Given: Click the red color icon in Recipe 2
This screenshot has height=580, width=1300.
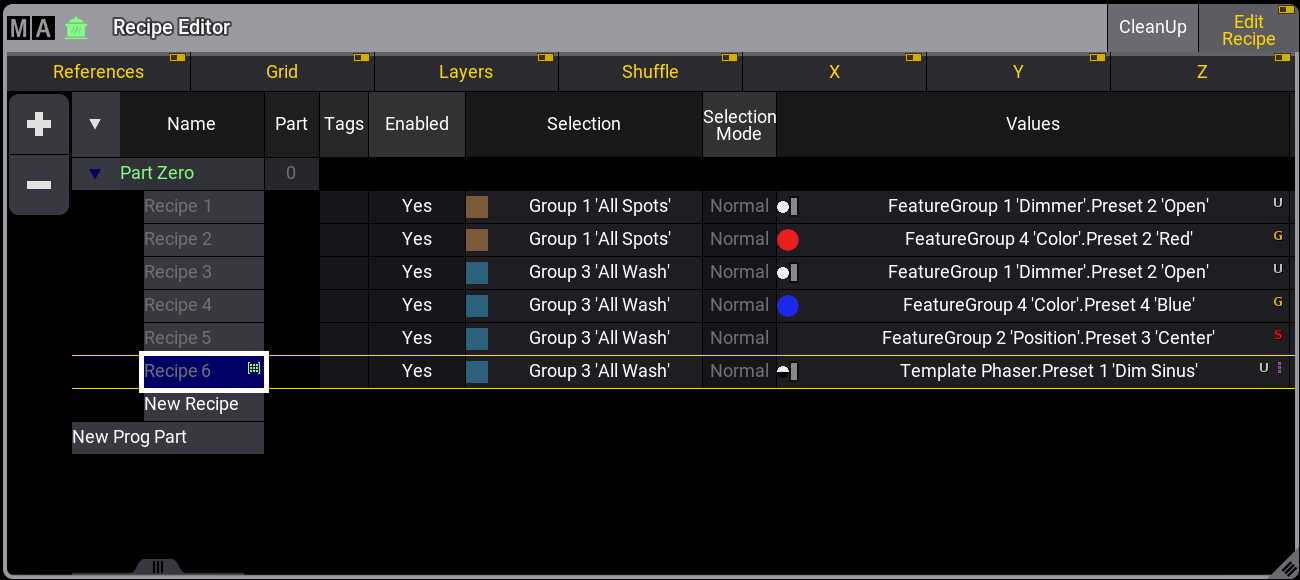Looking at the screenshot, I should pos(788,239).
